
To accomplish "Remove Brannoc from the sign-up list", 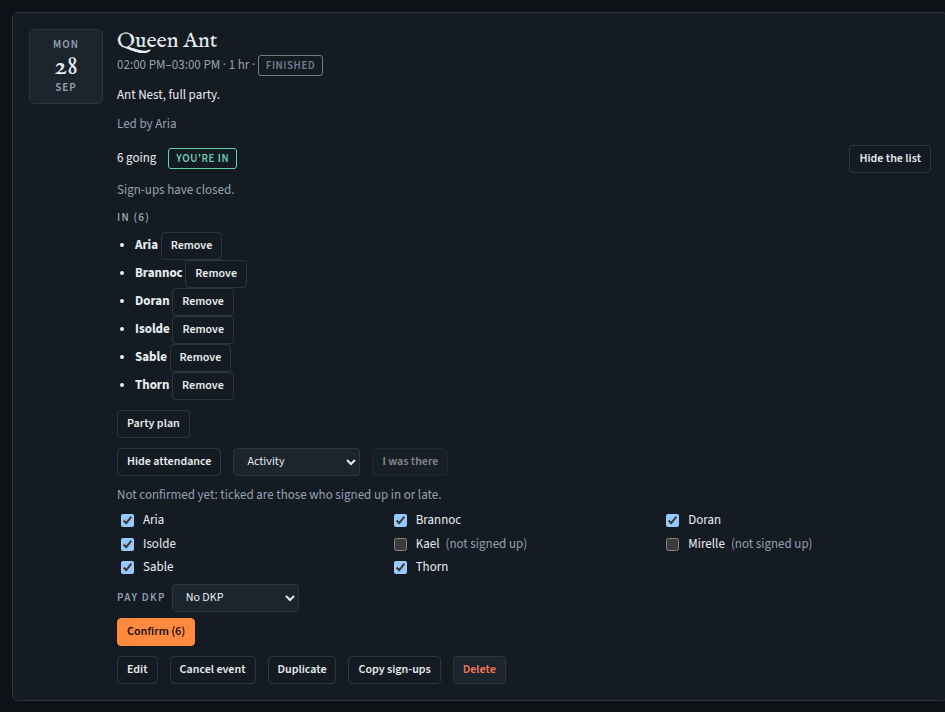I will (x=216, y=274).
